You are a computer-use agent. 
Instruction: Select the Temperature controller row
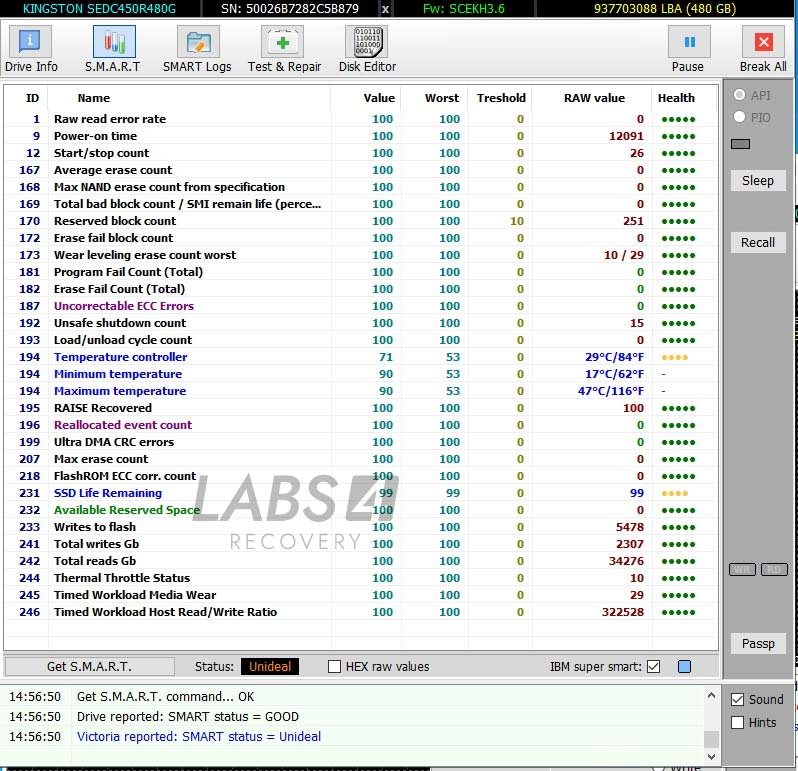point(361,357)
